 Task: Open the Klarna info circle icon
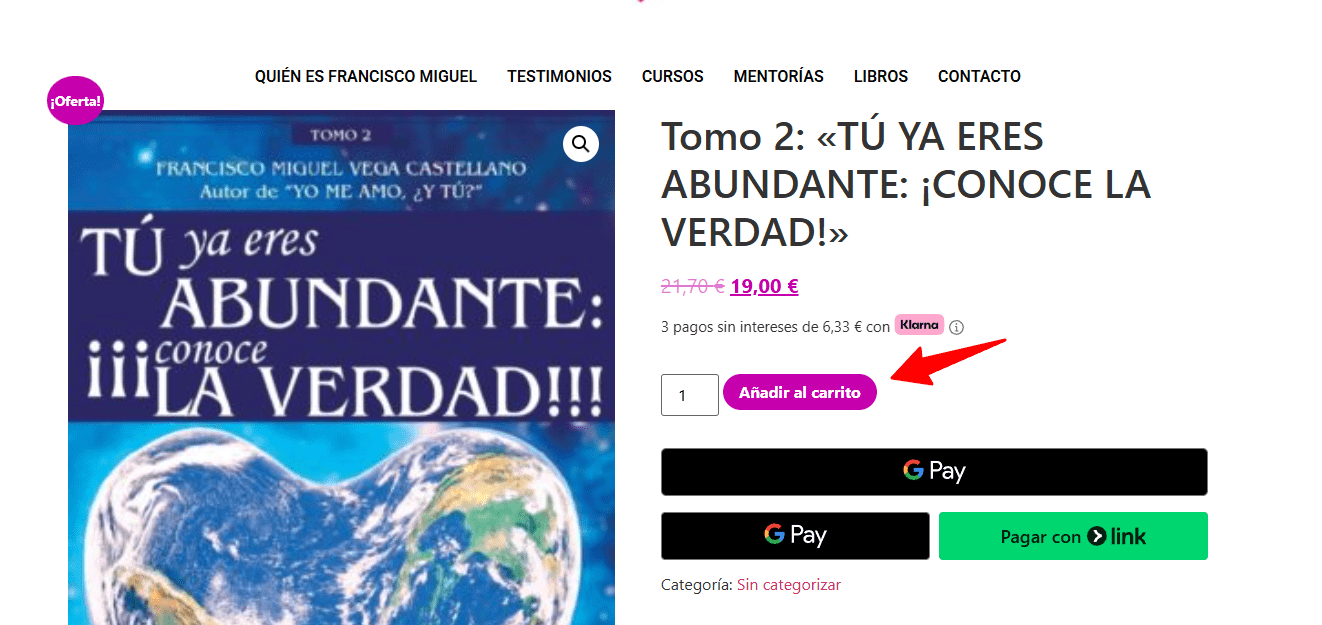click(x=956, y=327)
